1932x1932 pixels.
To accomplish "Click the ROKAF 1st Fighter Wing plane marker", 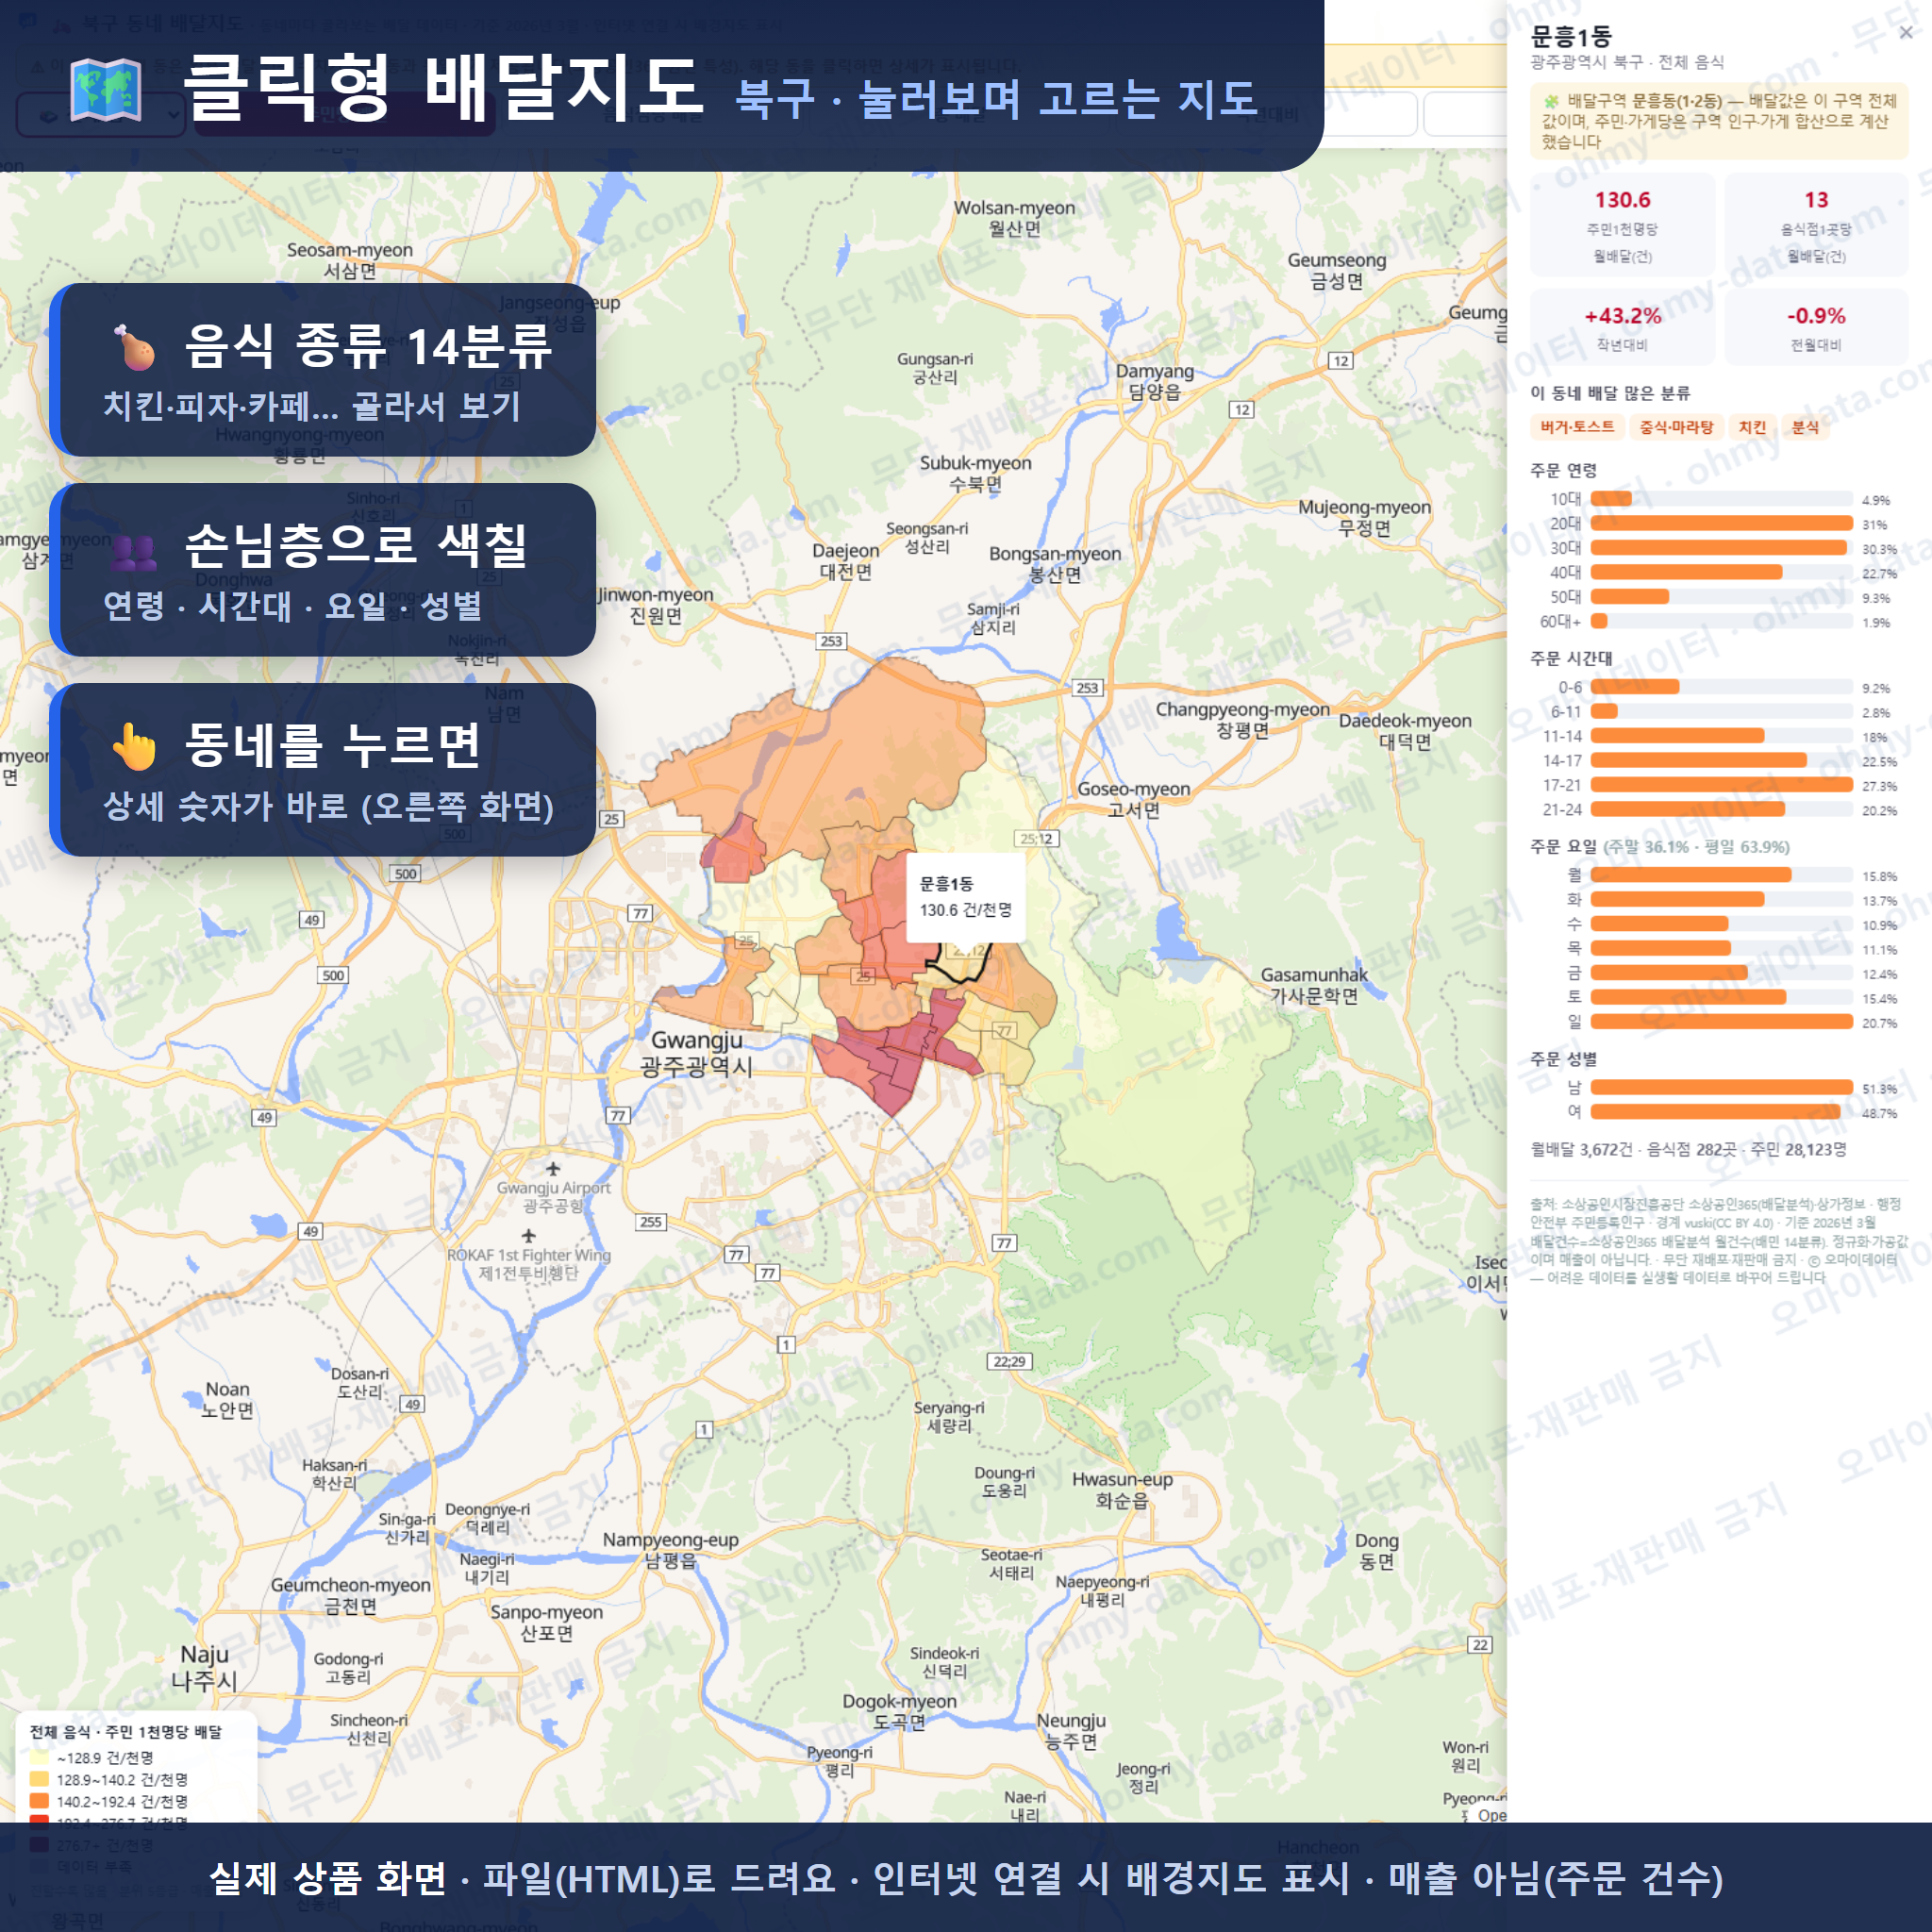I will click(529, 1236).
